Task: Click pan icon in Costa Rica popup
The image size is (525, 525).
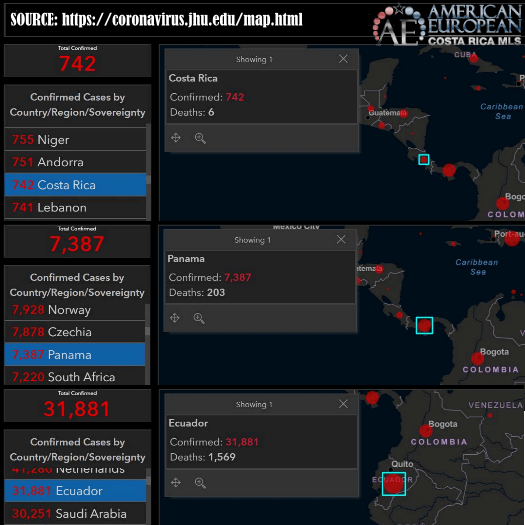Action: point(176,138)
